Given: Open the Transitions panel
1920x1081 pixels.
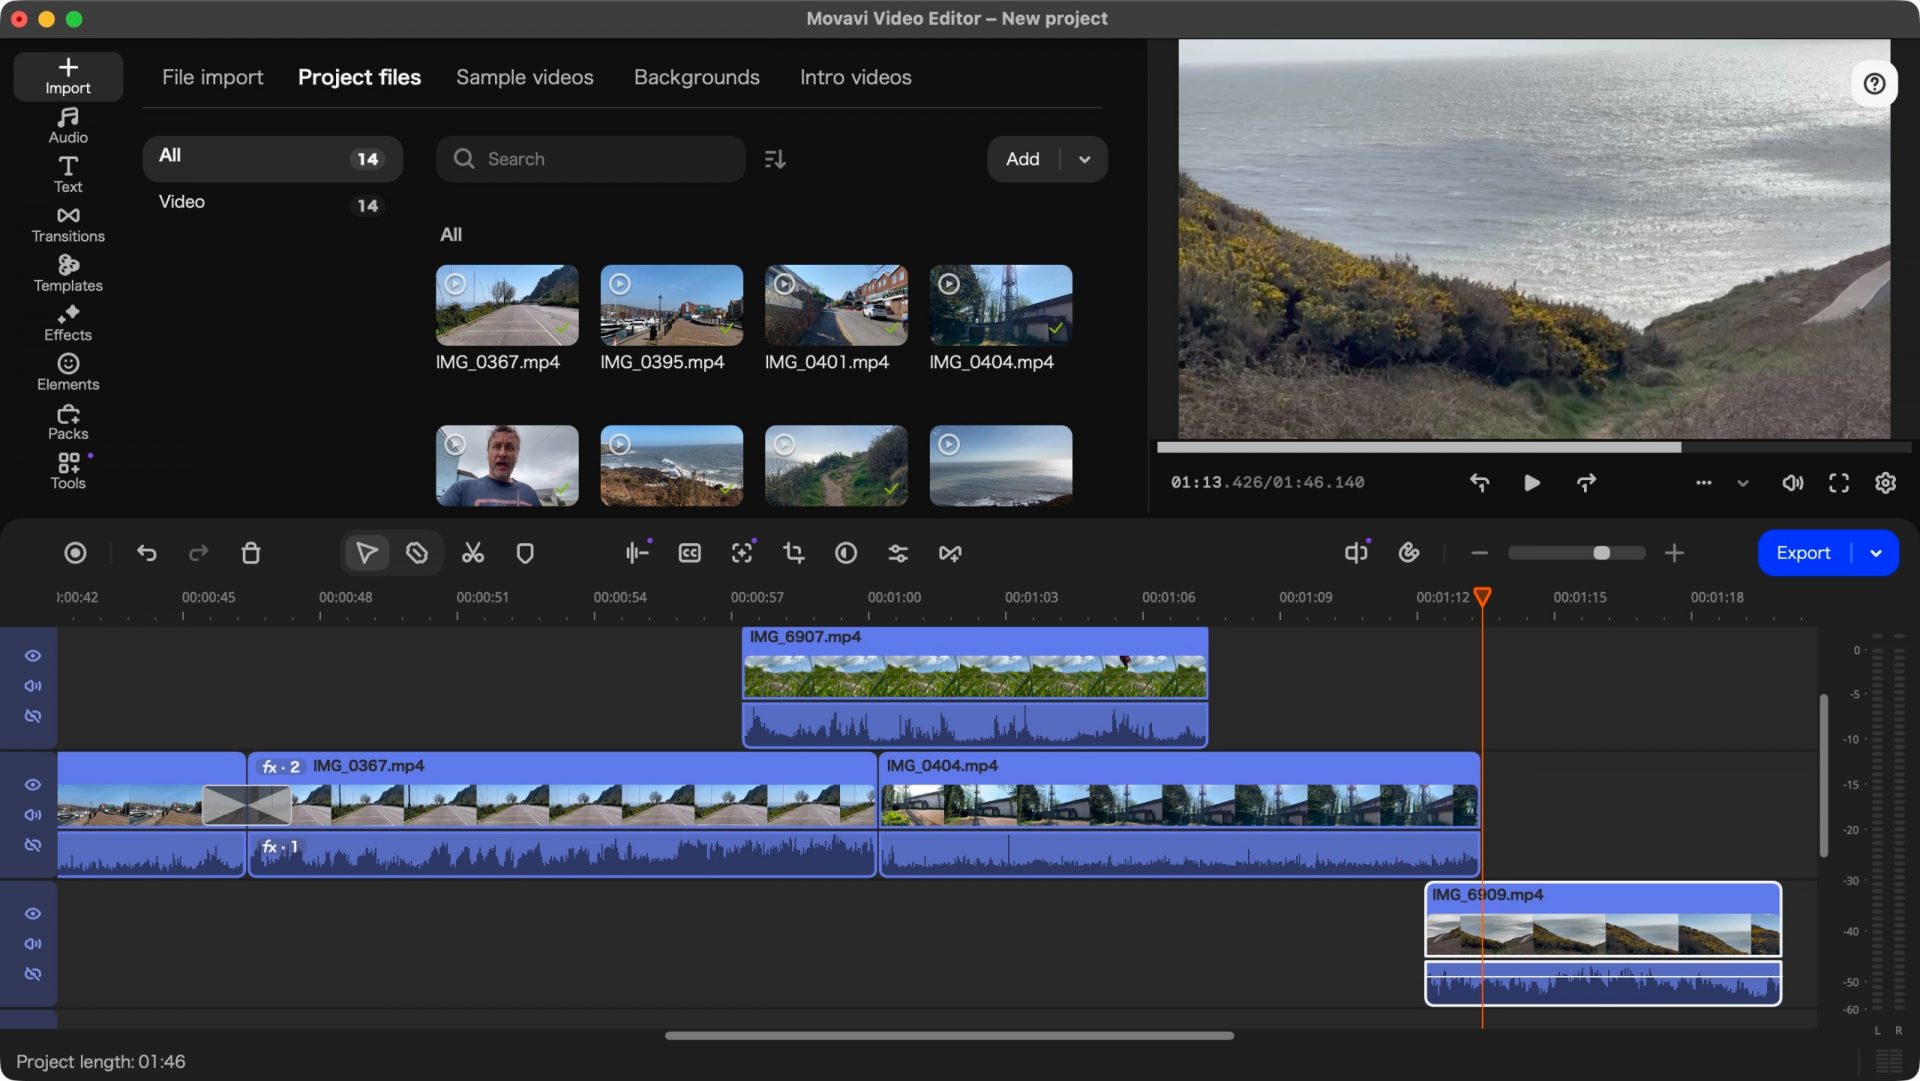Looking at the screenshot, I should (x=68, y=225).
